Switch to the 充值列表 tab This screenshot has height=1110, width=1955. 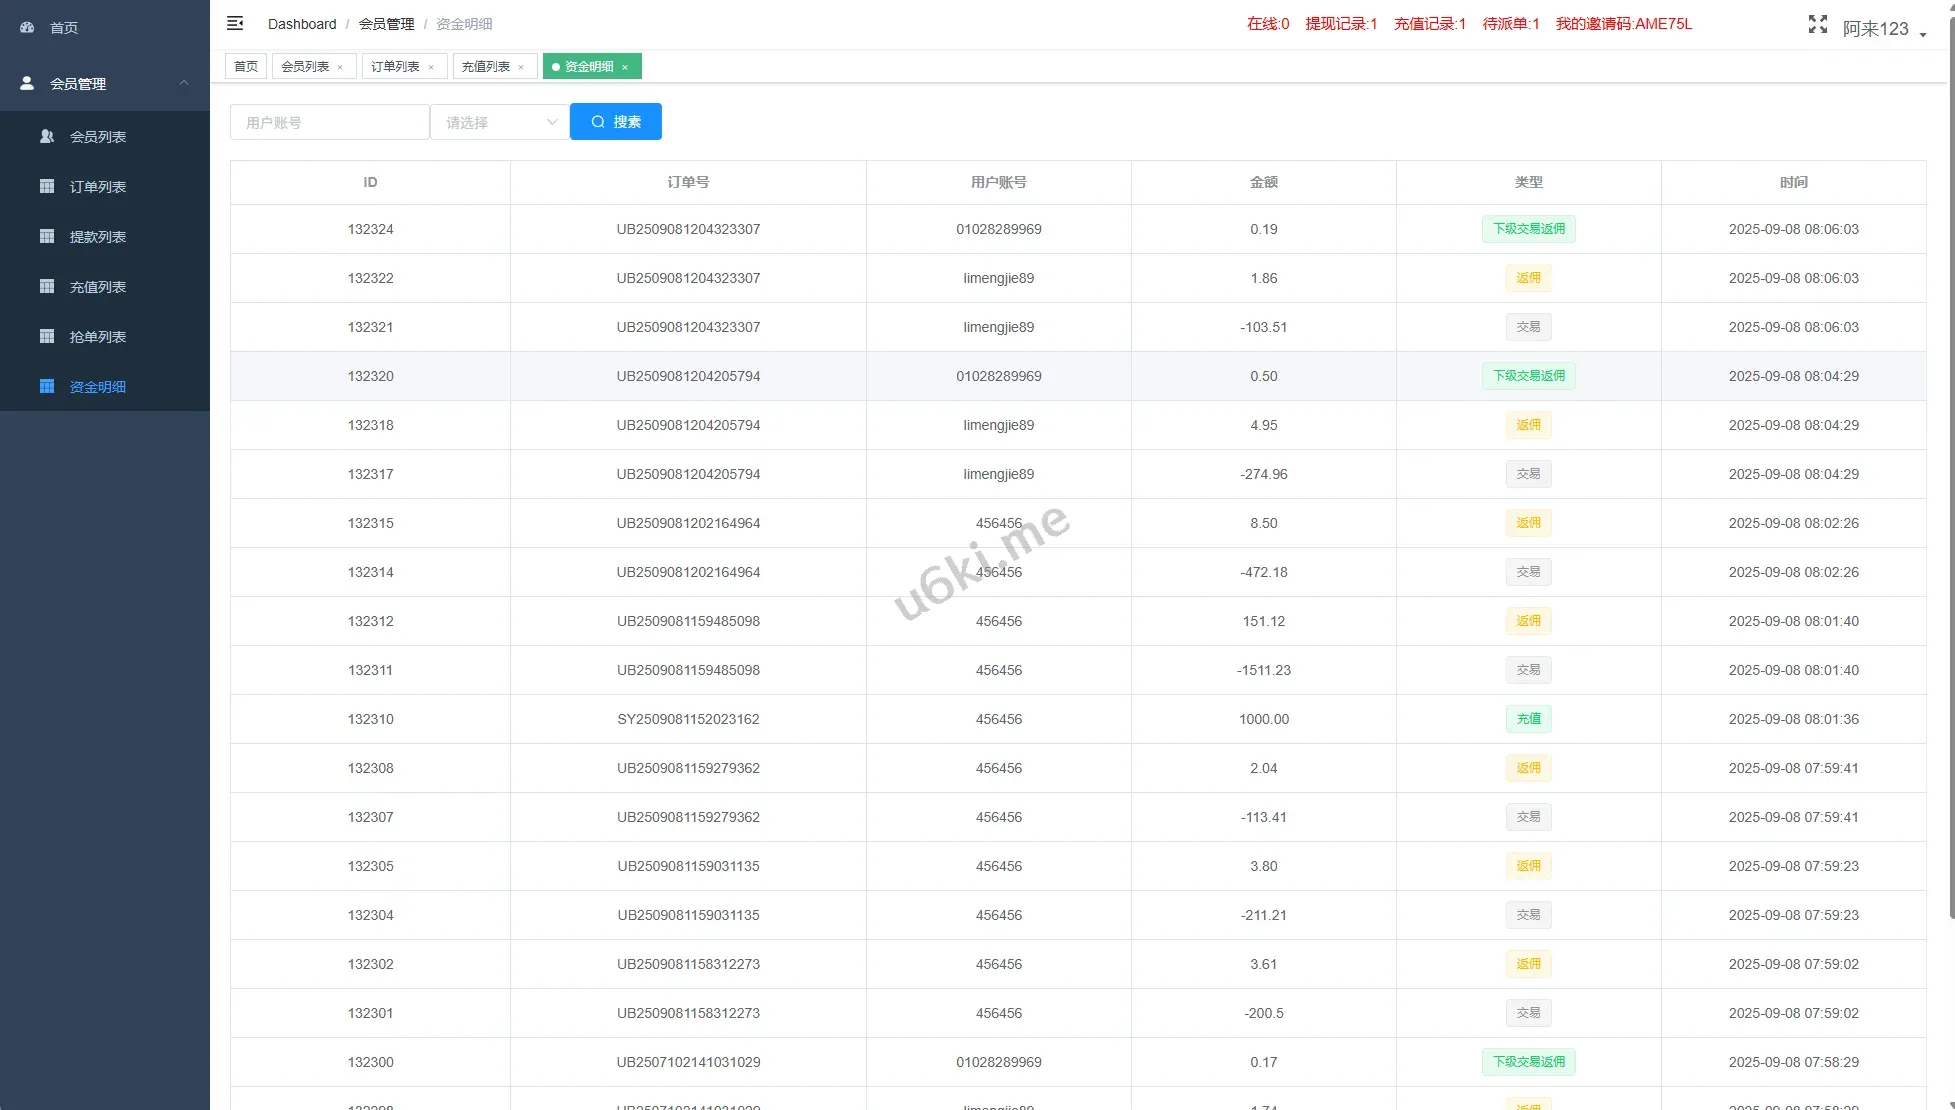point(486,67)
